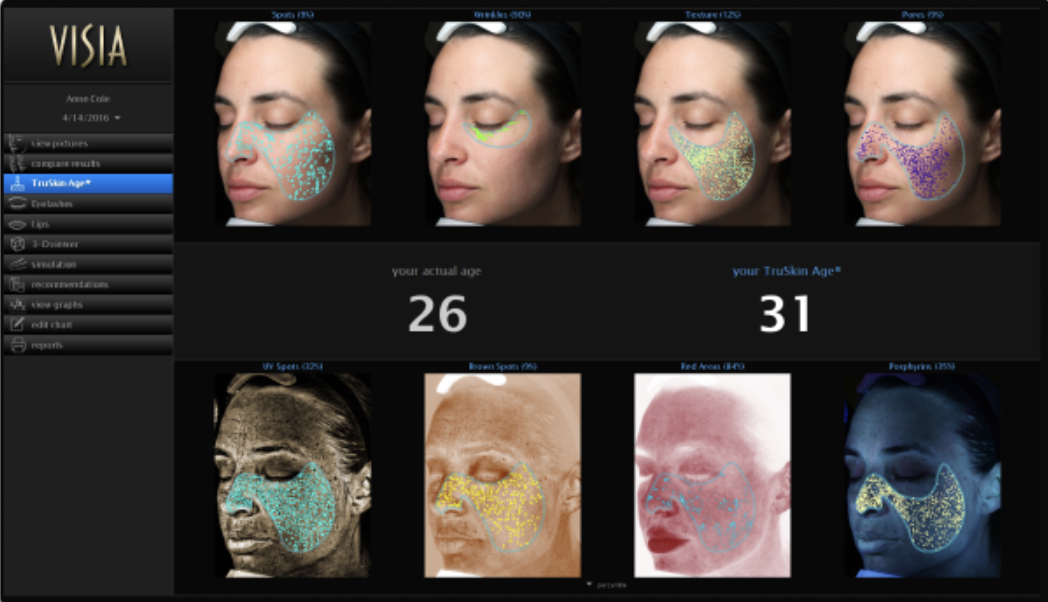The width and height of the screenshot is (1048, 602).
Task: Open the 4/14/2016 session date dropdown
Action: 91,118
